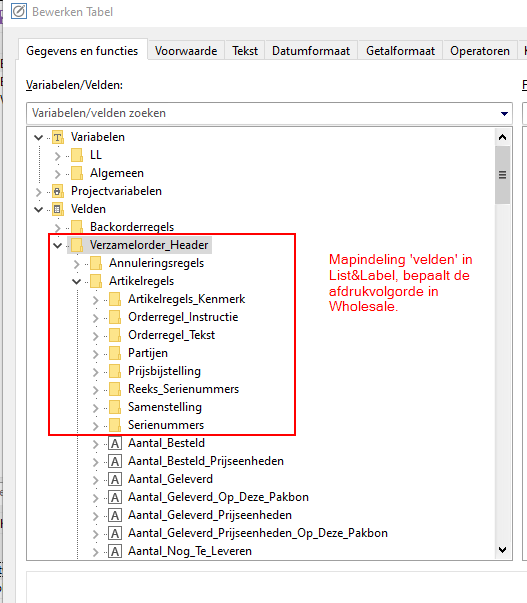Click in the Variabelen/velden zoeken field
The image size is (527, 603).
click(262, 113)
